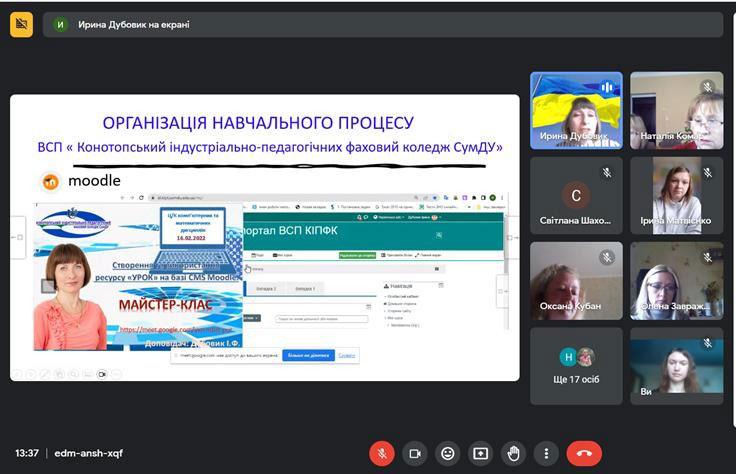The image size is (736, 474).
Task: Unmute microphone in call controls
Action: click(382, 453)
